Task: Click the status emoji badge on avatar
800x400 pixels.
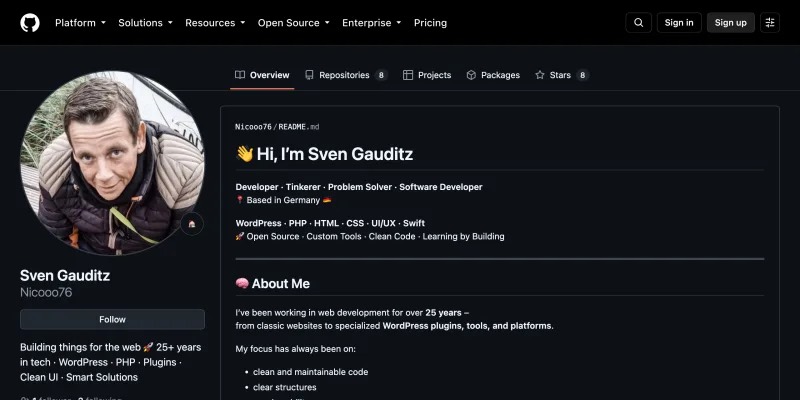Action: tap(192, 224)
